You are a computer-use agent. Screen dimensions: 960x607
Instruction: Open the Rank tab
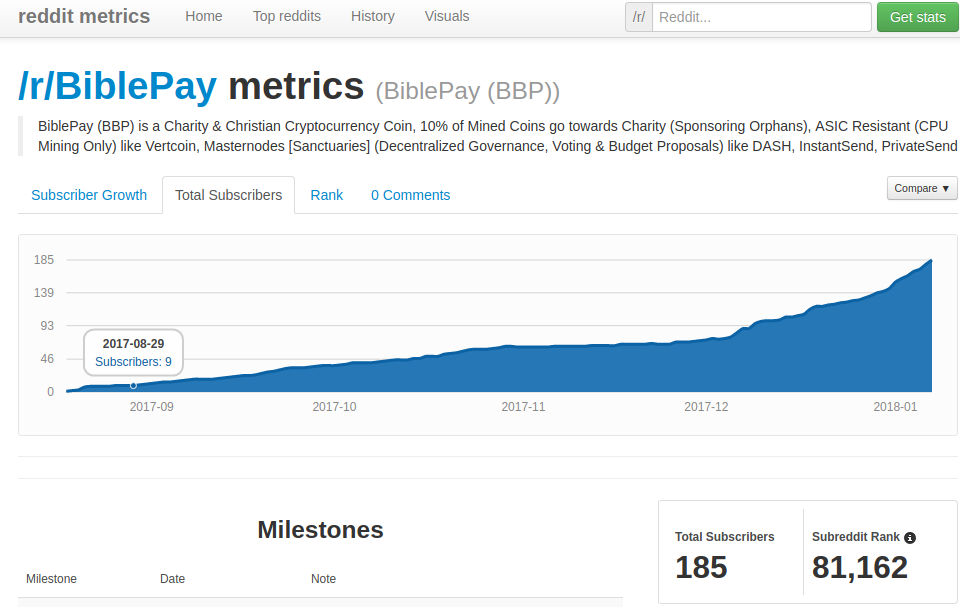tap(326, 195)
